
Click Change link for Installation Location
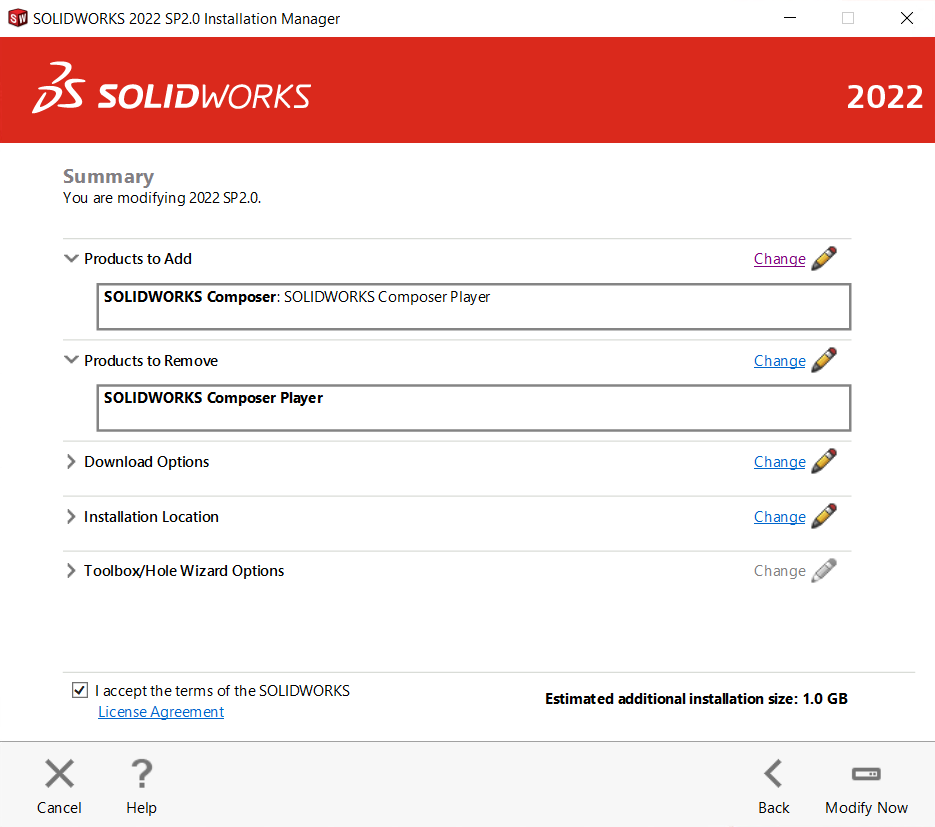[779, 517]
